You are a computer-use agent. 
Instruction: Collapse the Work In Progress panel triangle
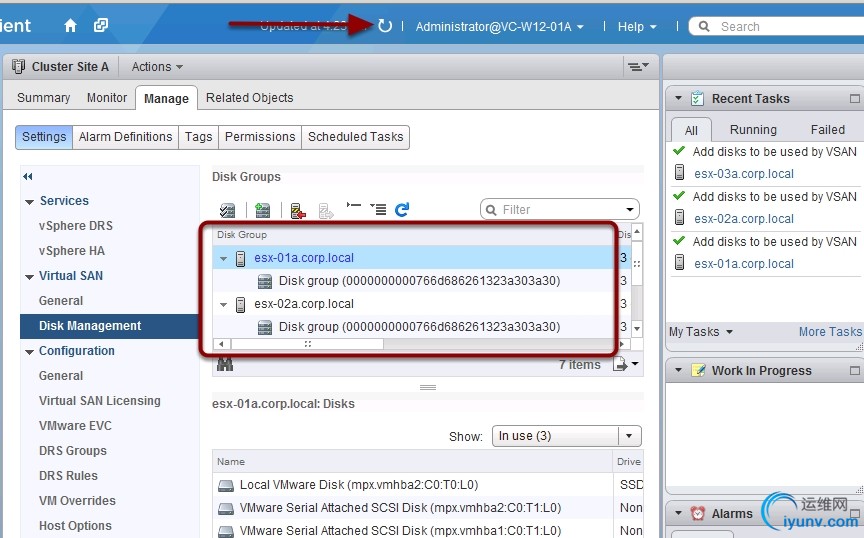click(679, 370)
